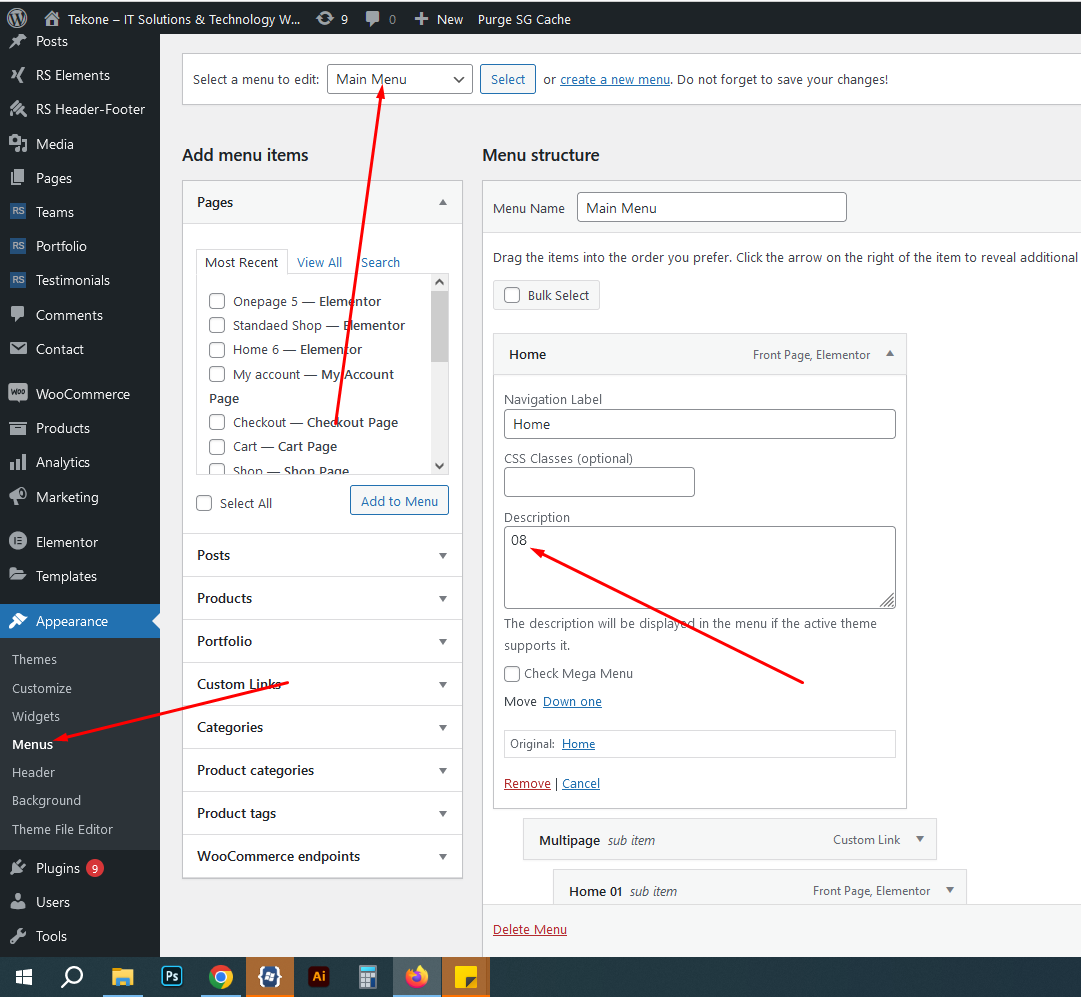Click the WooCommerce icon
The height and width of the screenshot is (997, 1081).
[18, 393]
